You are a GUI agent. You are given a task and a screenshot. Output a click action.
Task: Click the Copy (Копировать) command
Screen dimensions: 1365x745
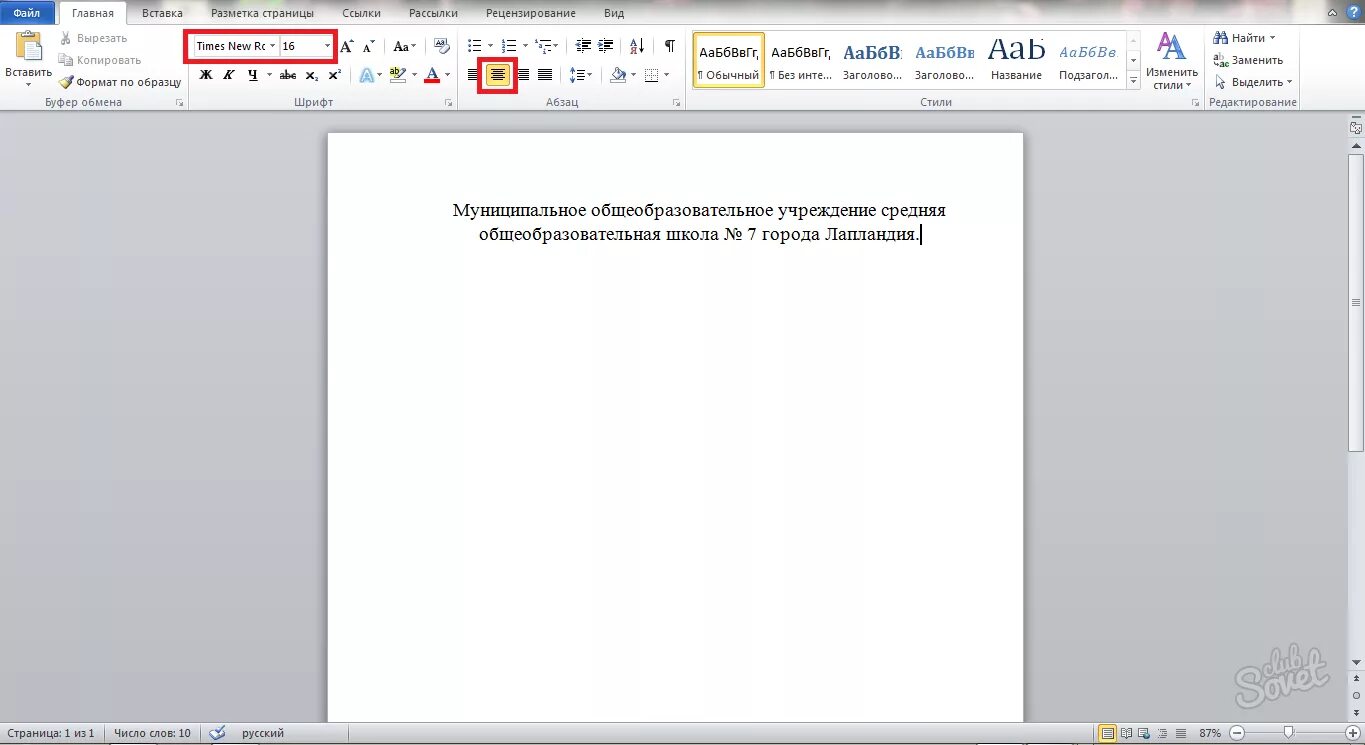pos(99,60)
